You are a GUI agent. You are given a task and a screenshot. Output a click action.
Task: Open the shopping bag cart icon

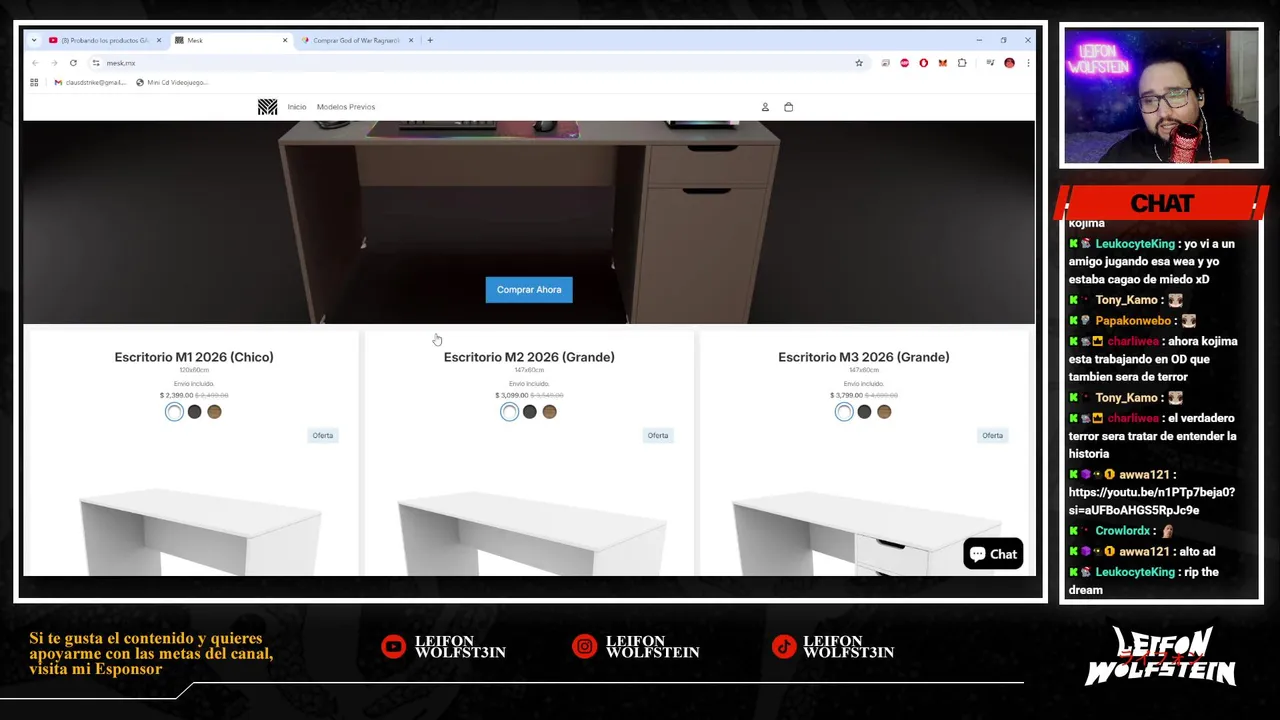click(788, 107)
